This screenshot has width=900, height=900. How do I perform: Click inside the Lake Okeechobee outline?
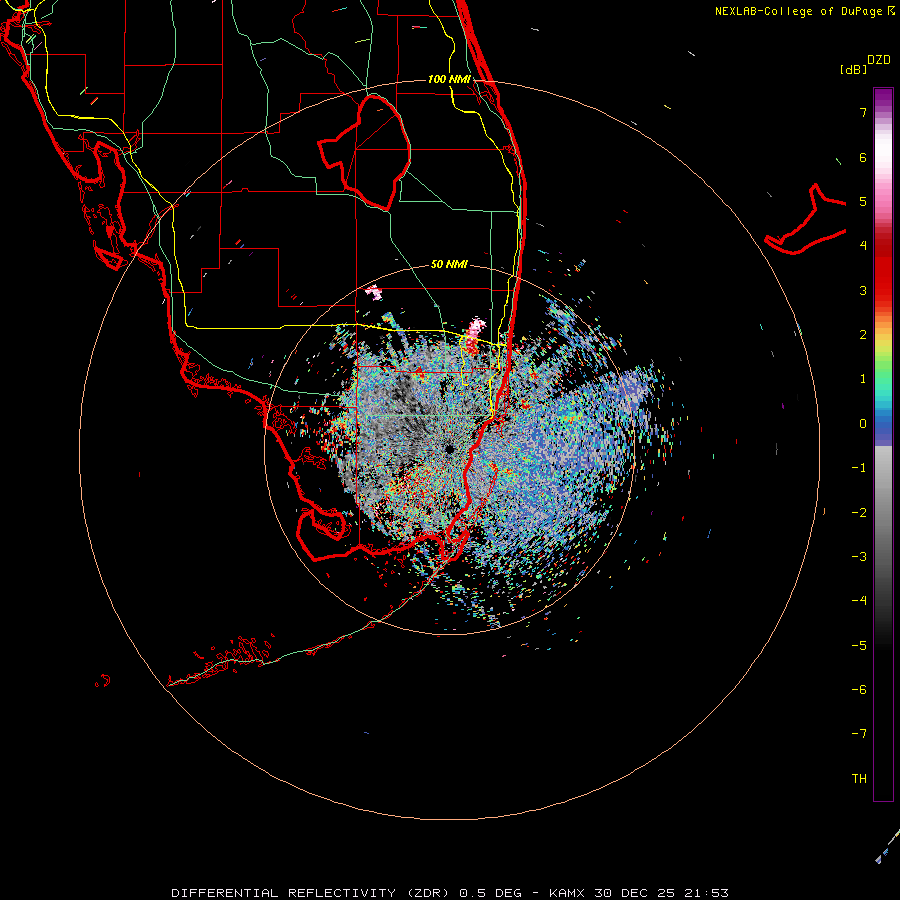tap(373, 152)
